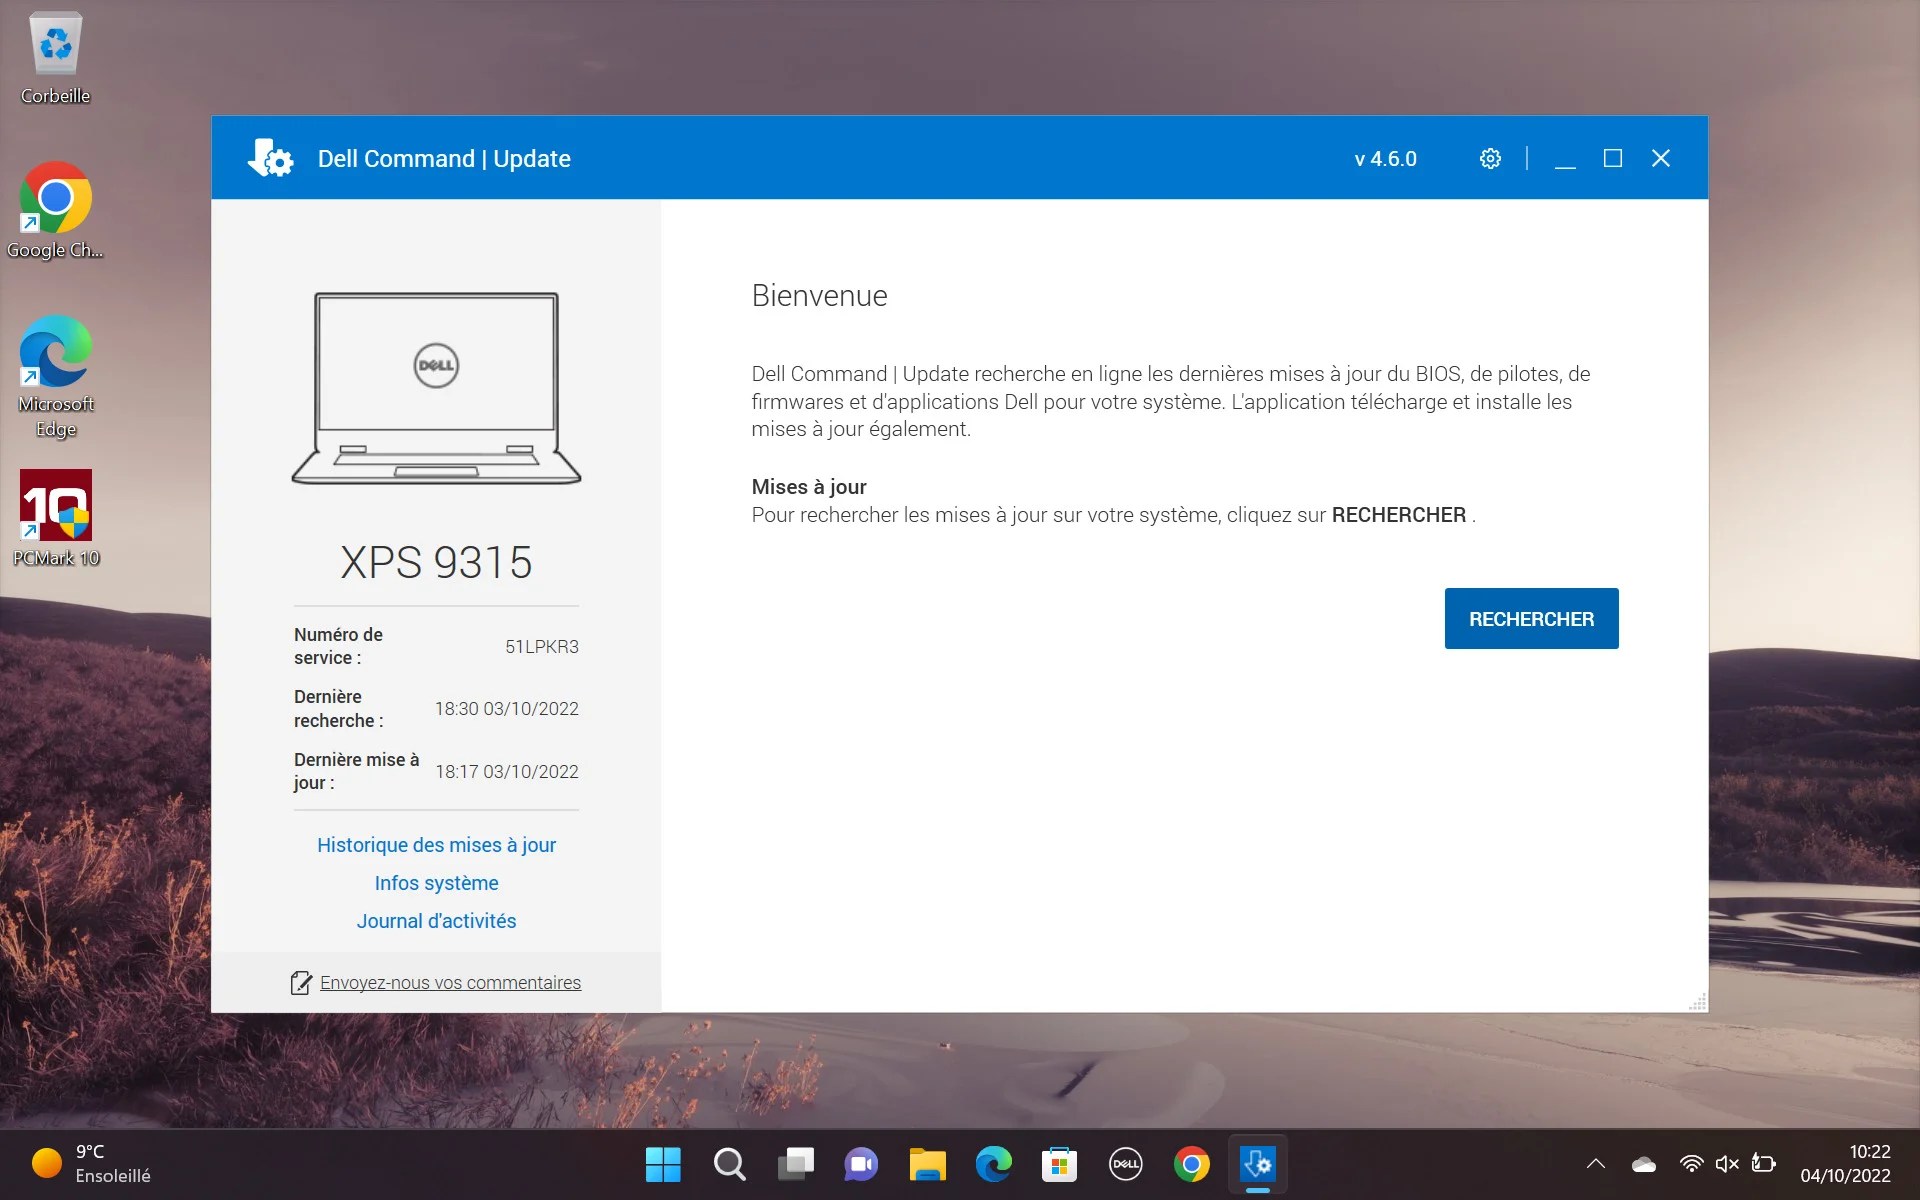Click battery status tray icon
The height and width of the screenshot is (1200, 1920).
click(1764, 1164)
